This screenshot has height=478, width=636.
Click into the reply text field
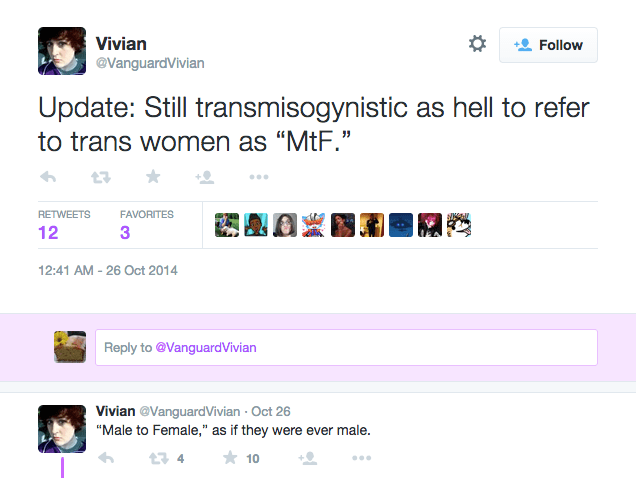(x=346, y=347)
